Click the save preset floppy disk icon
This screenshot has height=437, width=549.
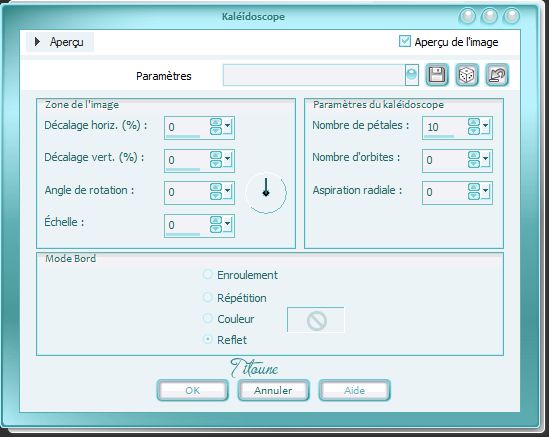(x=437, y=75)
